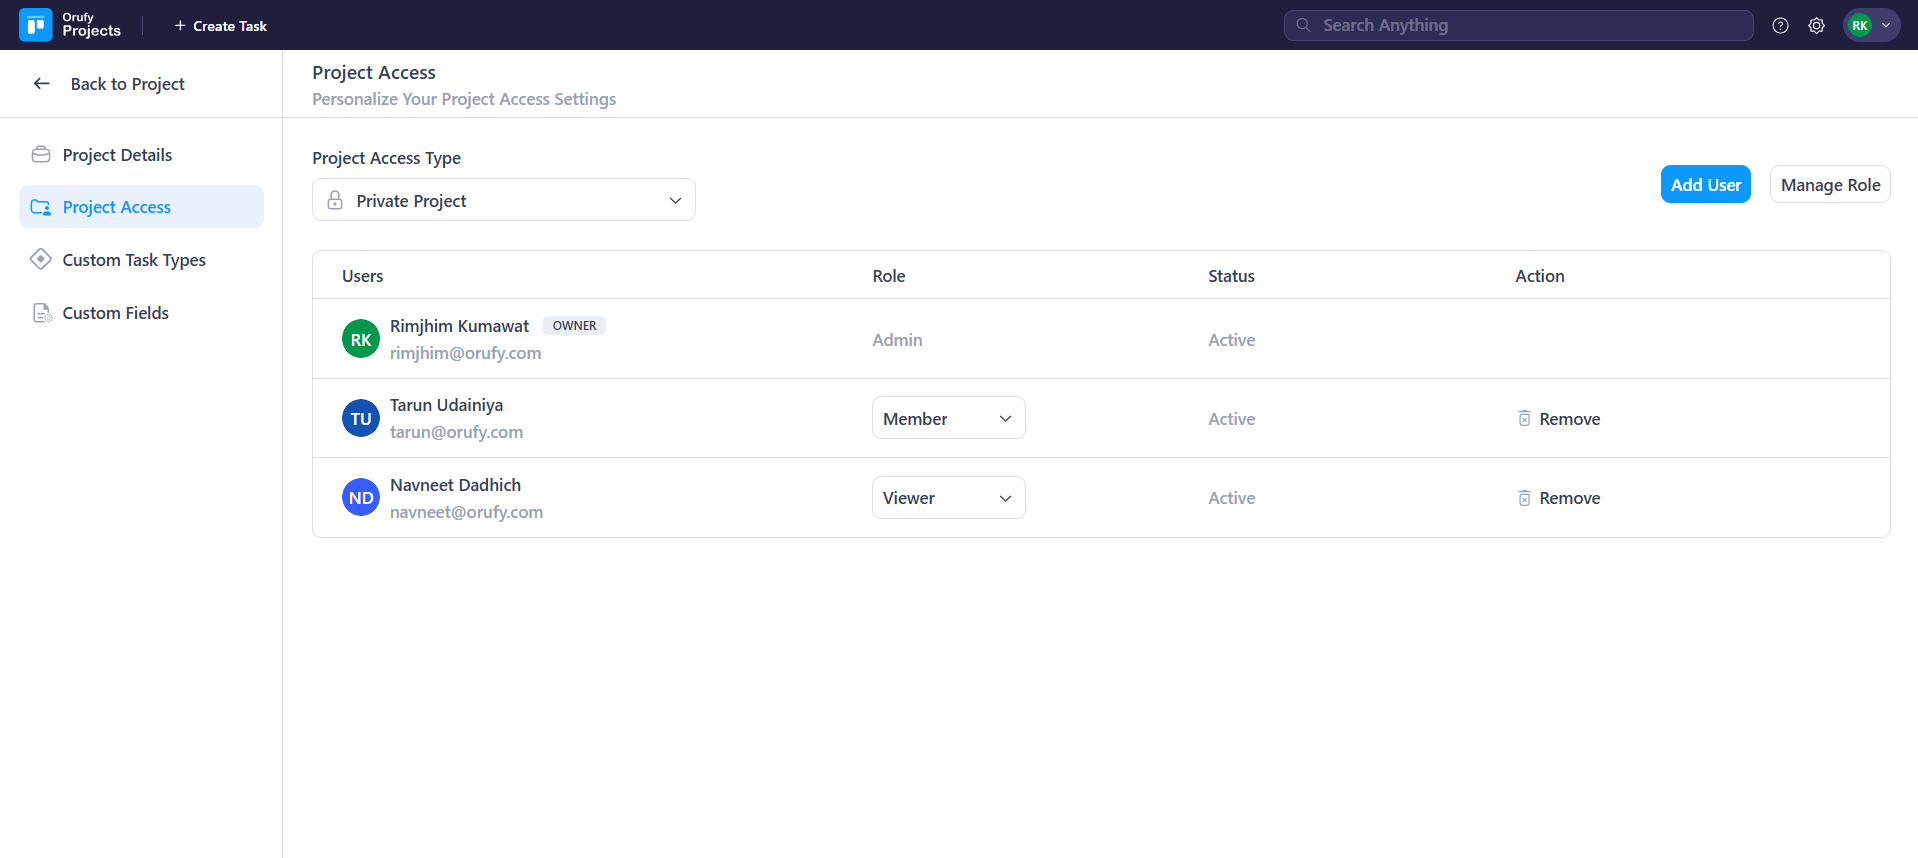
Task: Open Project Details in the sidebar
Action: [x=117, y=155]
